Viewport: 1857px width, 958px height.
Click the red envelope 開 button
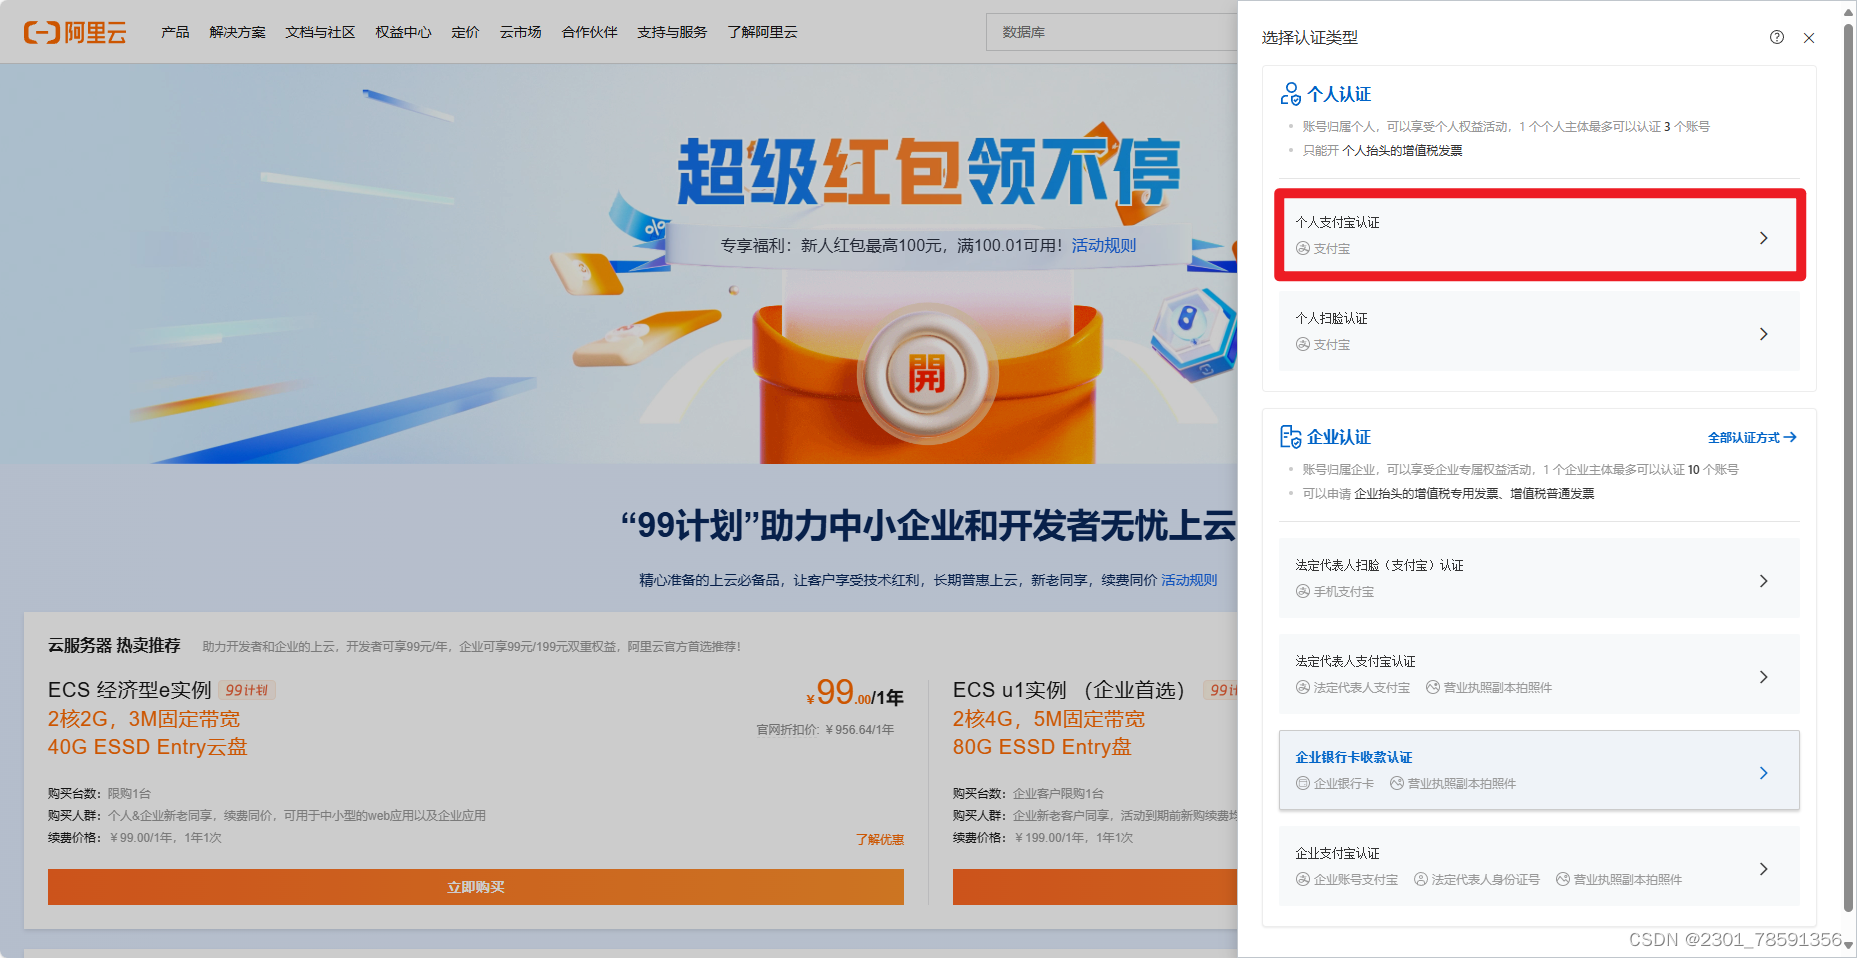(x=926, y=375)
